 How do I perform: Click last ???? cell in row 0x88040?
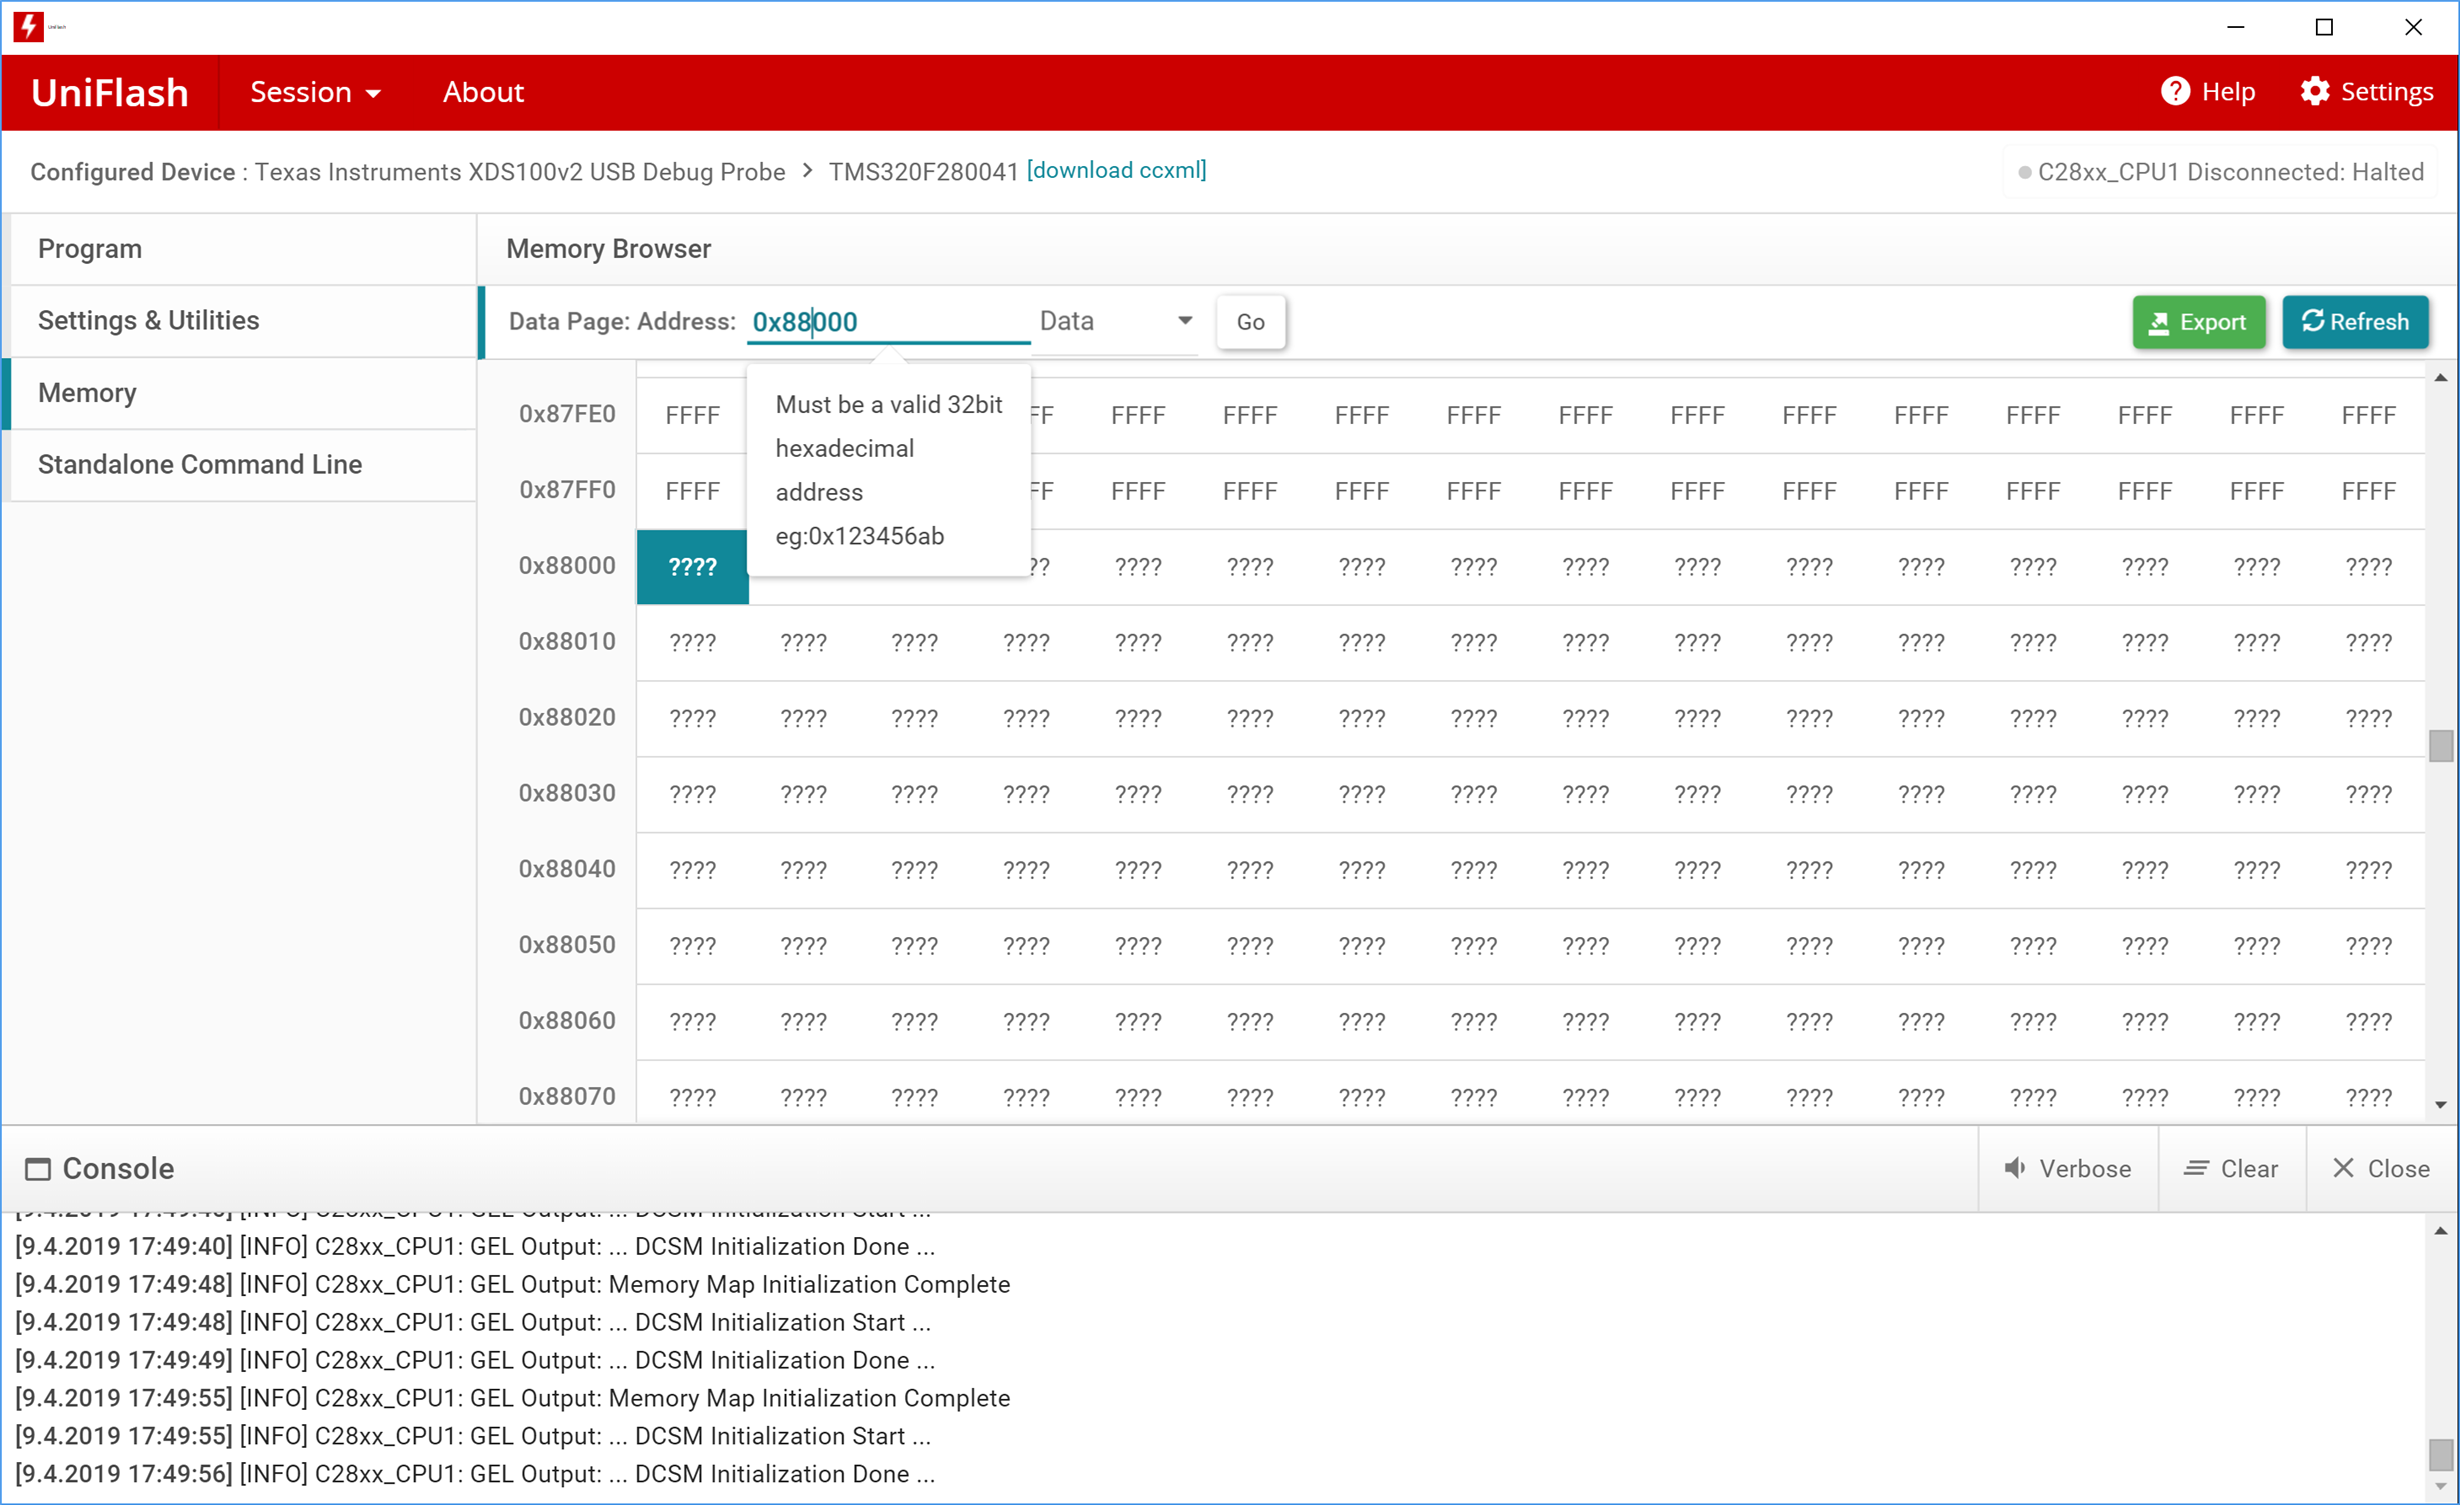tap(2368, 871)
